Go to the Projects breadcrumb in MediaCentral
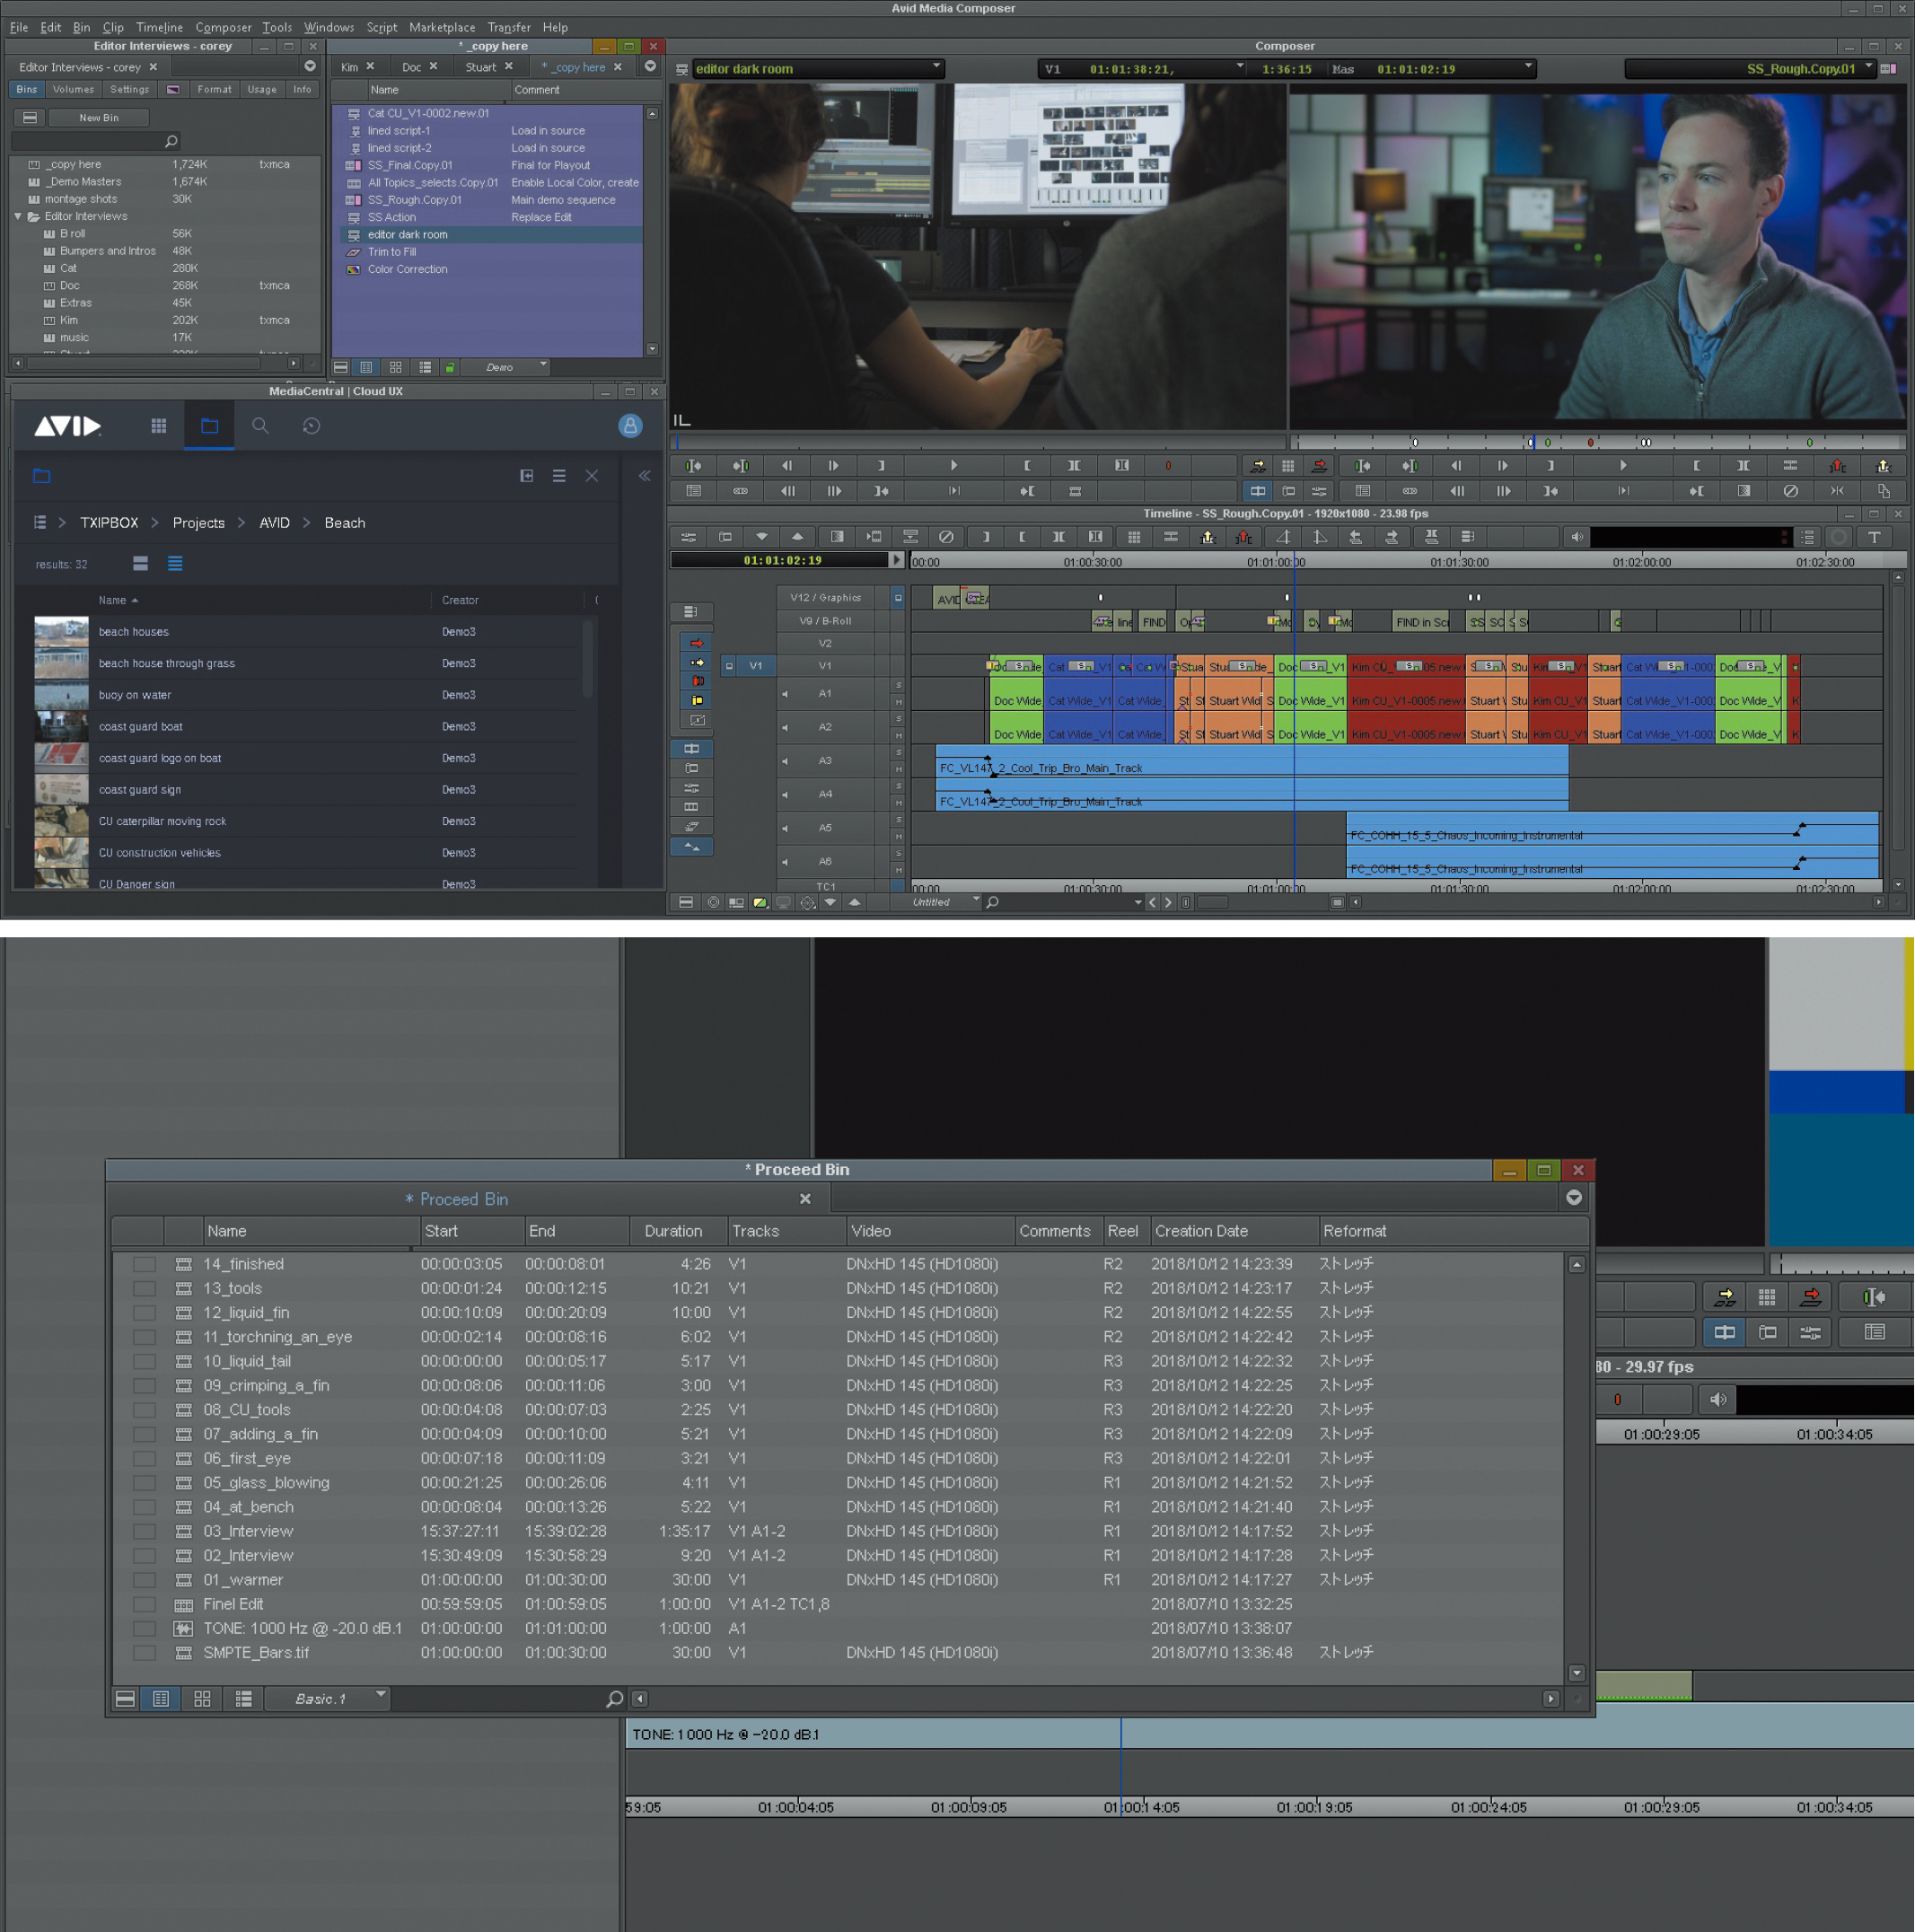The image size is (1915, 1932). coord(198,523)
